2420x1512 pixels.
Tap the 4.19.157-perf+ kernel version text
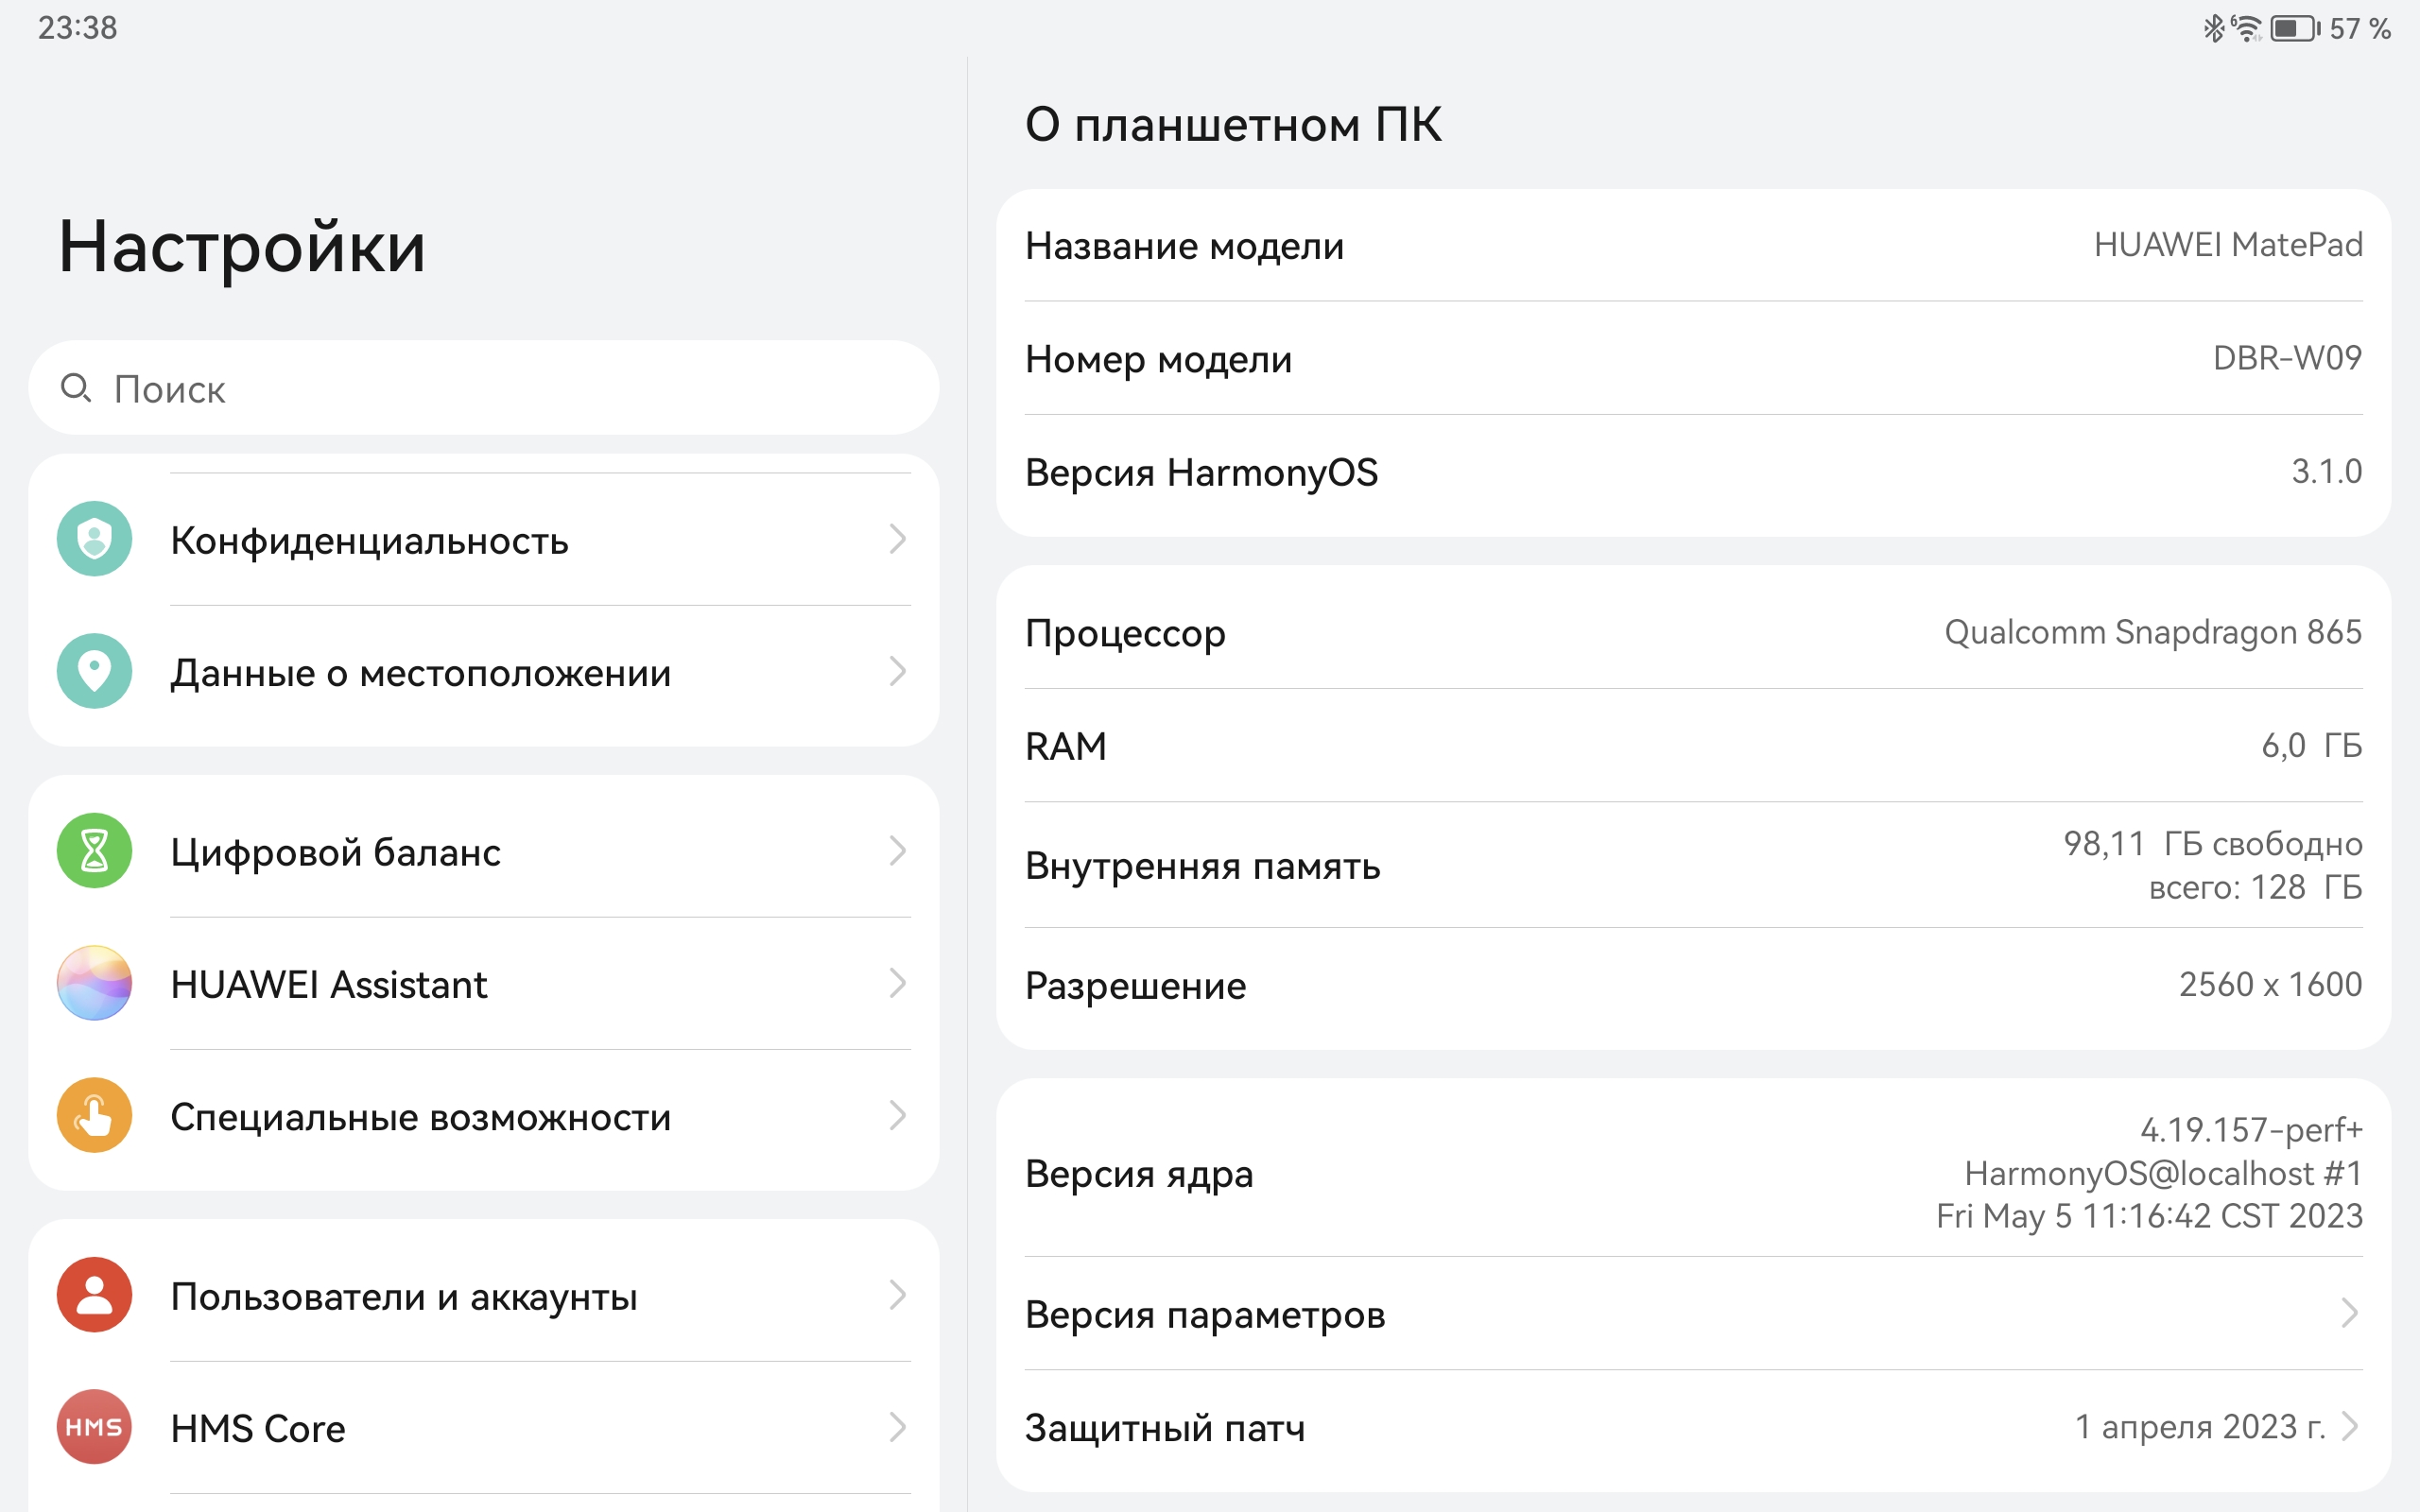pyautogui.click(x=2251, y=1130)
